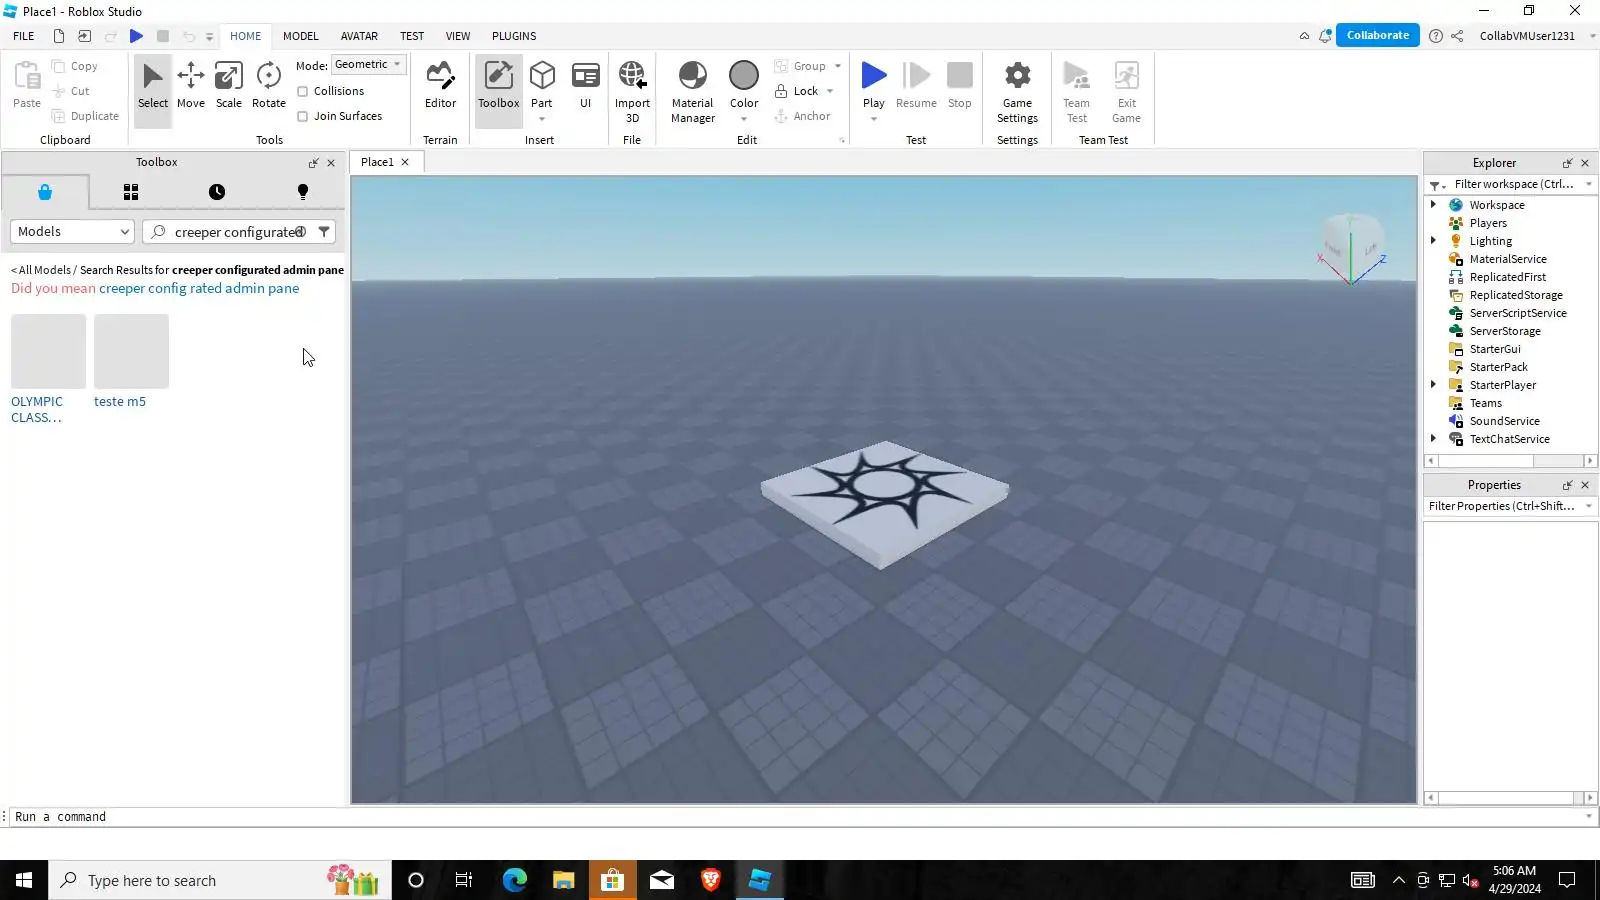This screenshot has height=900, width=1600.
Task: Create a new file from quick access
Action: [x=59, y=36]
